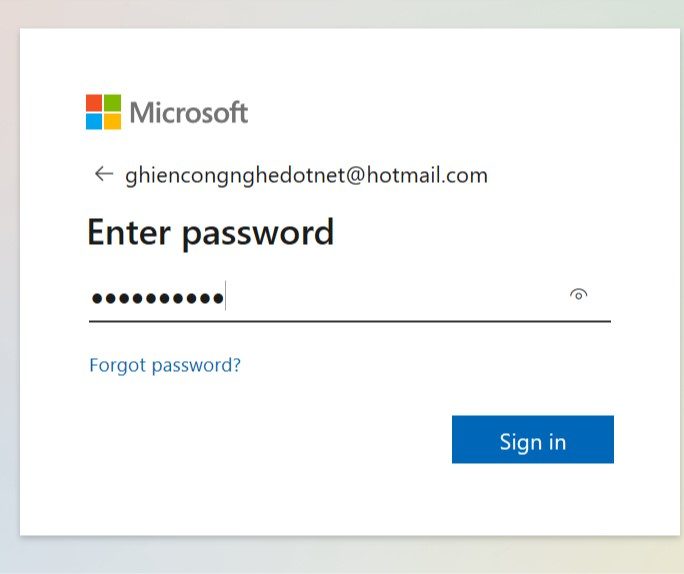Viewport: 684px width, 574px height.
Task: Open the Forgot password? link
Action: (165, 365)
